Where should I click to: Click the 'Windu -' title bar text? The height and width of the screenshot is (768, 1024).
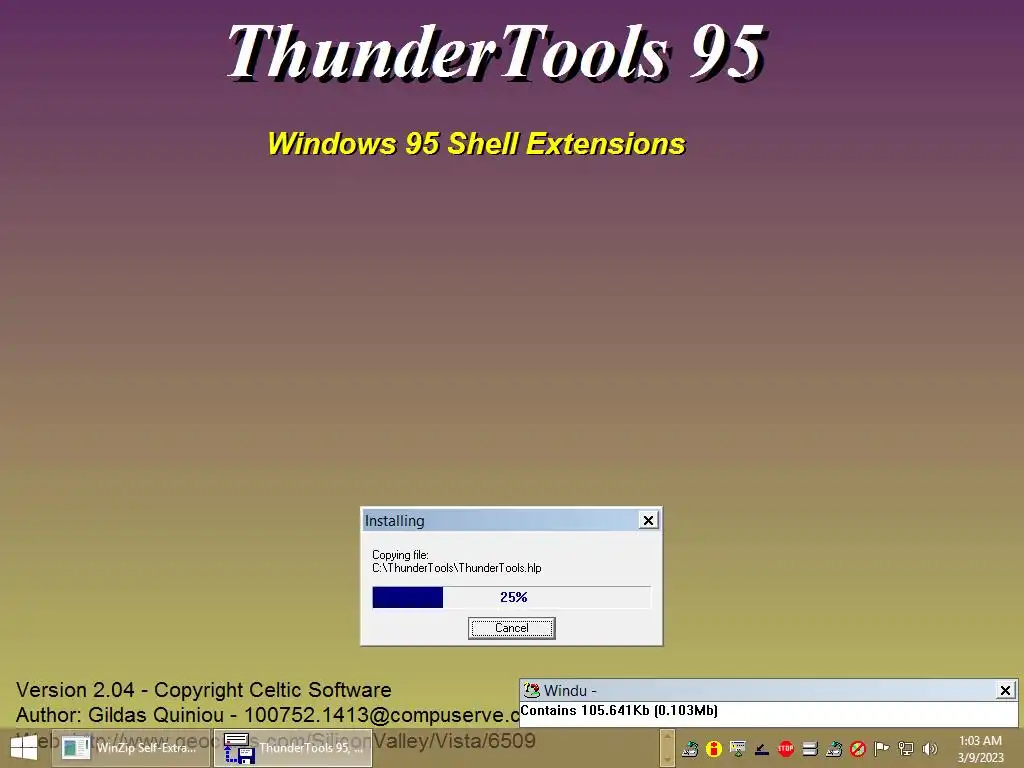click(569, 690)
